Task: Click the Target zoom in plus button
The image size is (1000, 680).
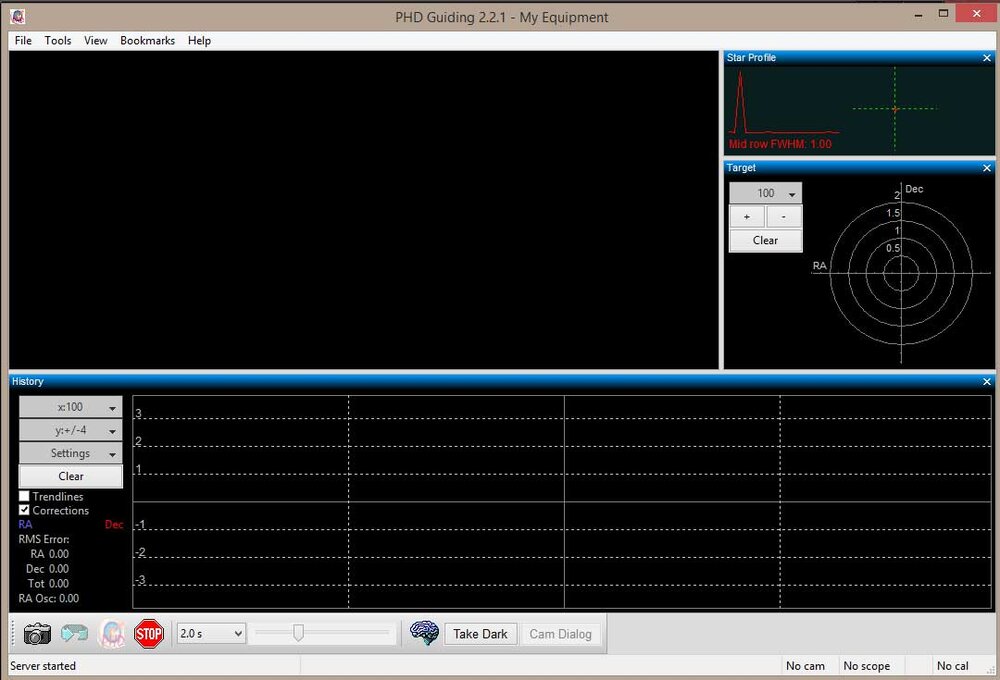Action: point(746,217)
